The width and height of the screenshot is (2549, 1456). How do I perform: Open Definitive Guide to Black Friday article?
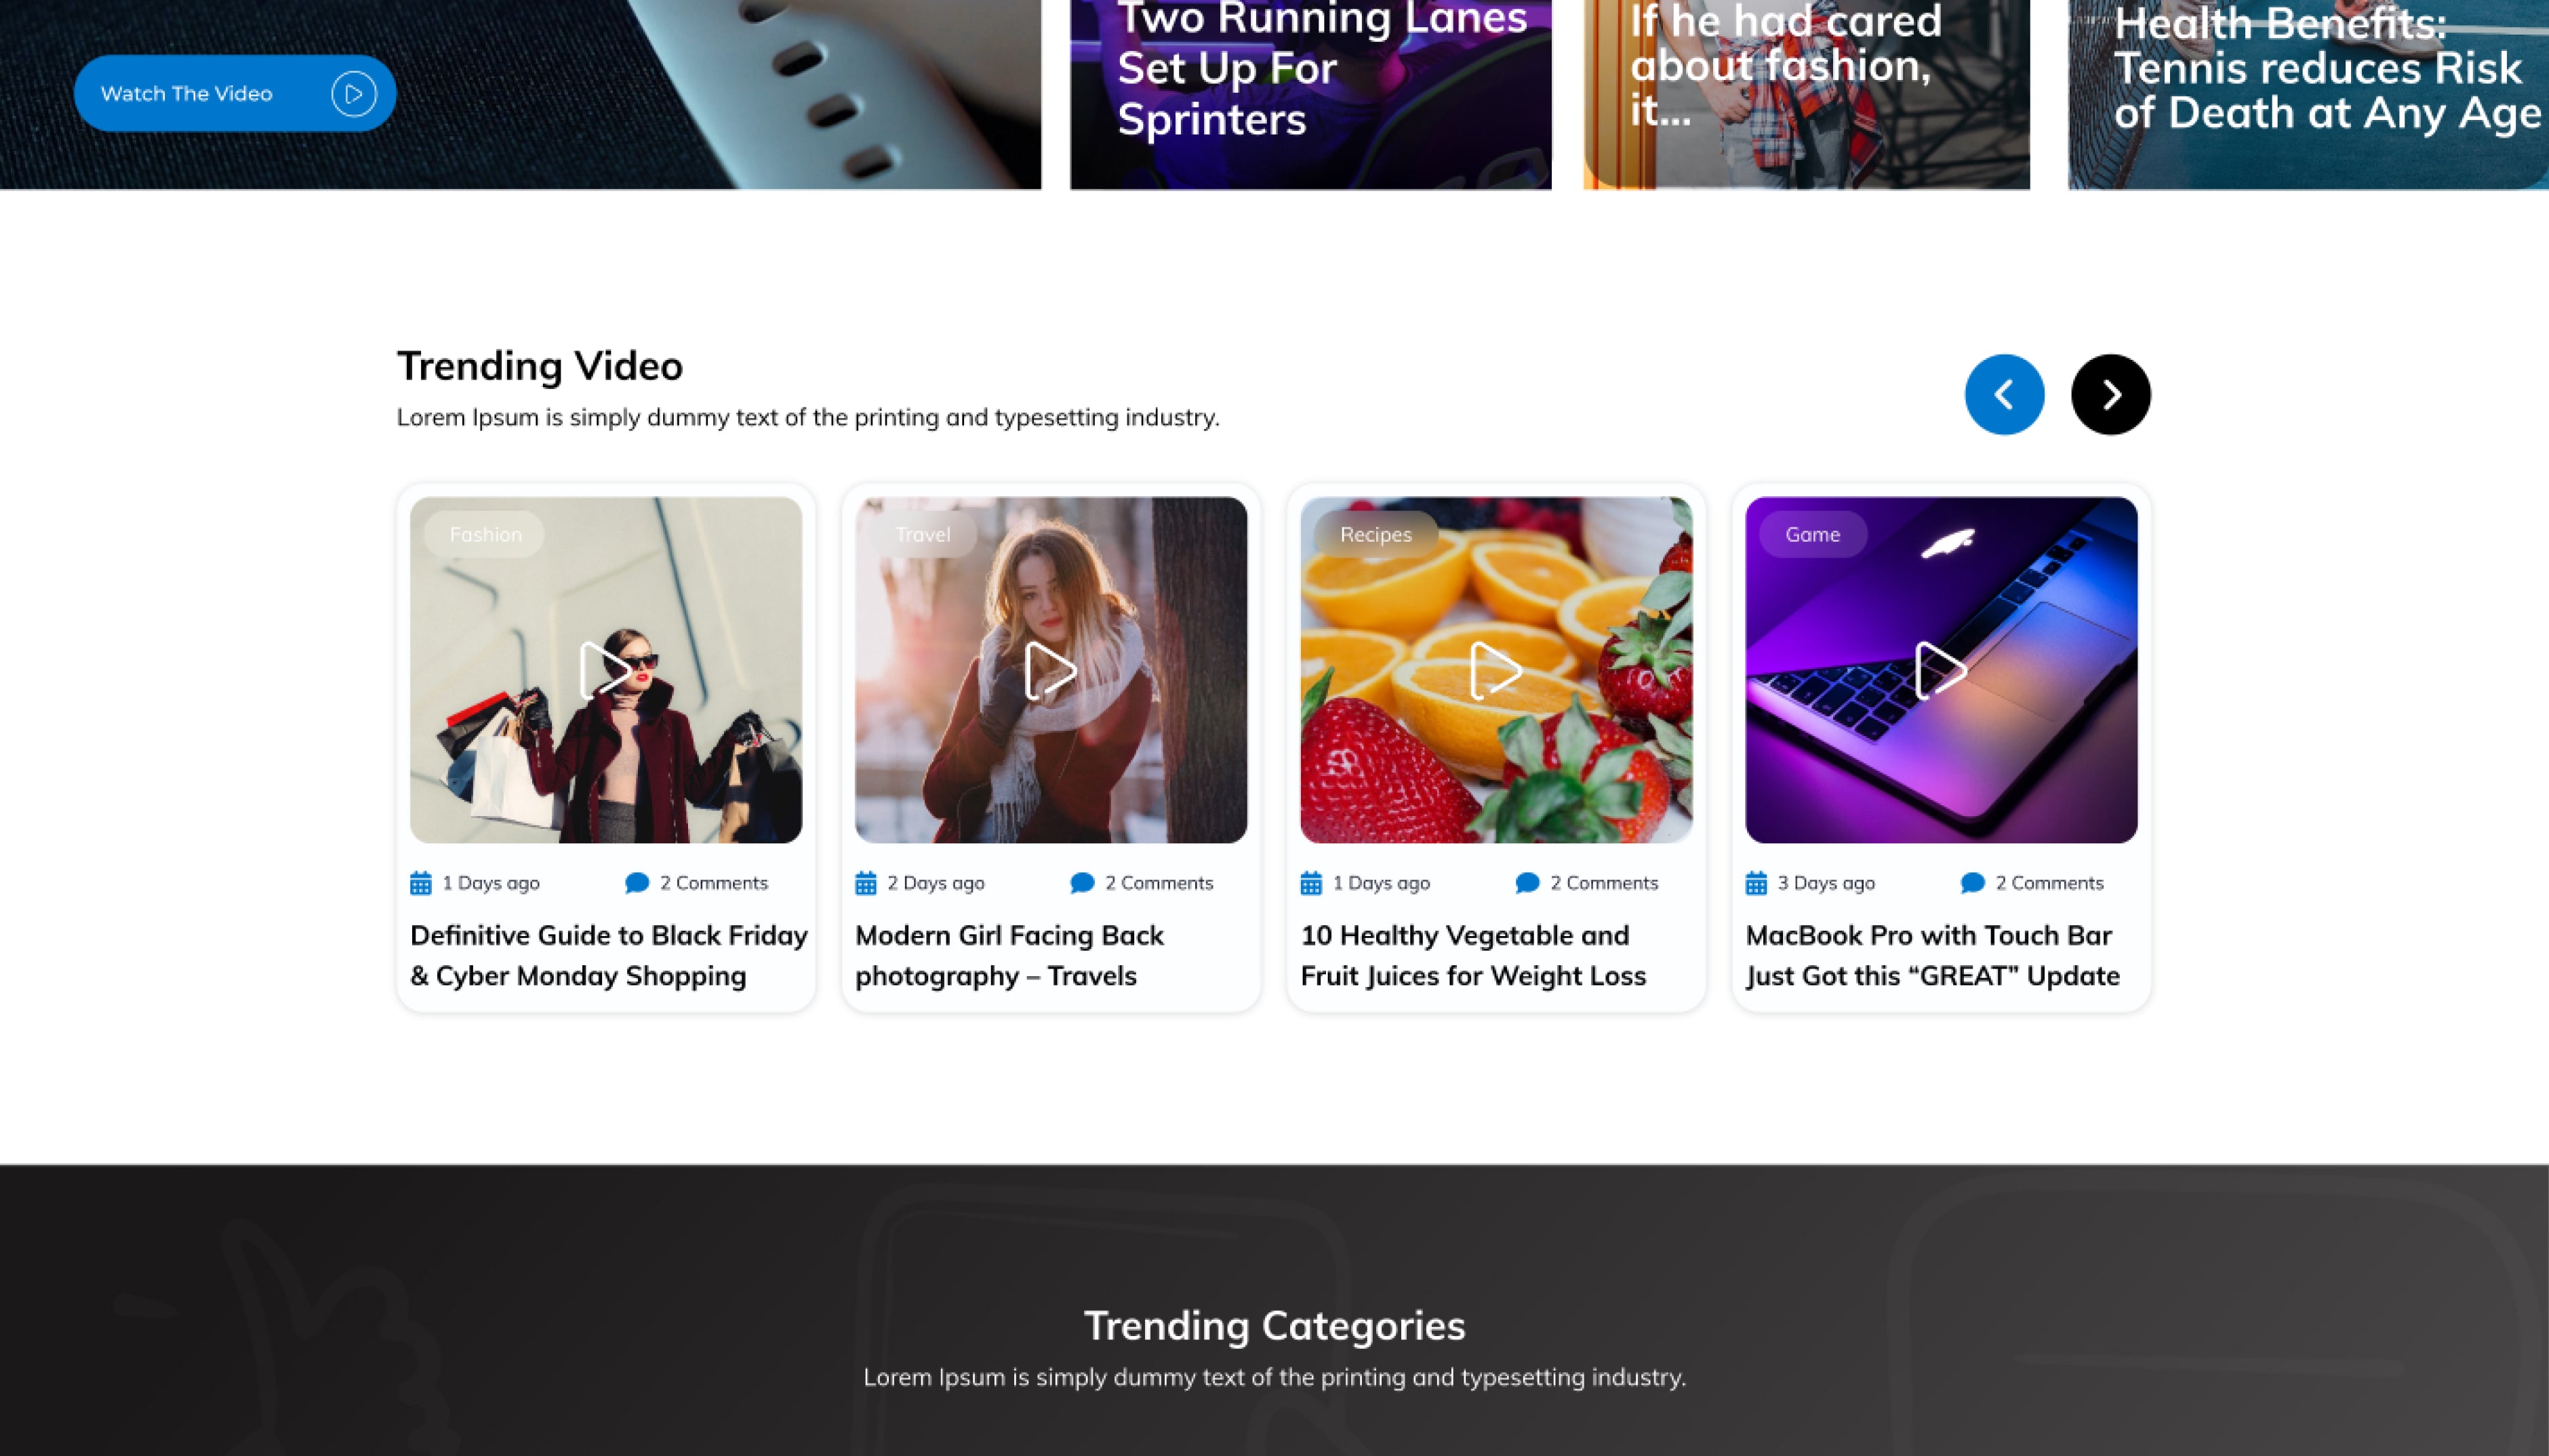point(607,955)
